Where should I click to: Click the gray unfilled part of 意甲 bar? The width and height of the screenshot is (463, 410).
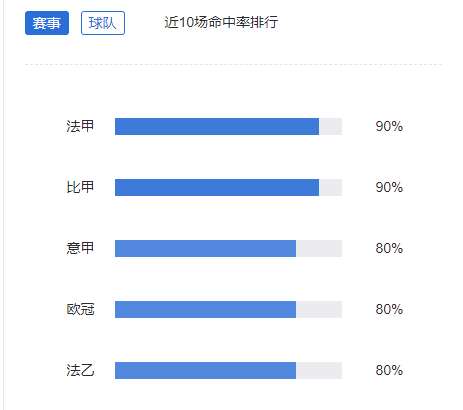pyautogui.click(x=319, y=248)
